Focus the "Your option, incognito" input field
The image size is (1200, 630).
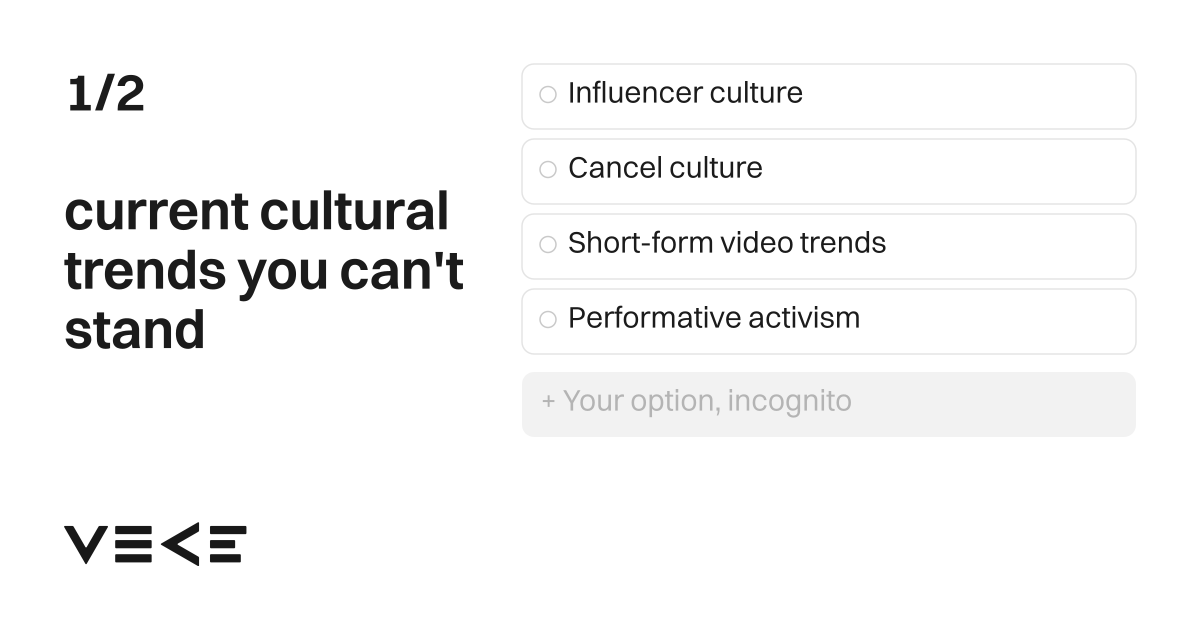point(829,404)
